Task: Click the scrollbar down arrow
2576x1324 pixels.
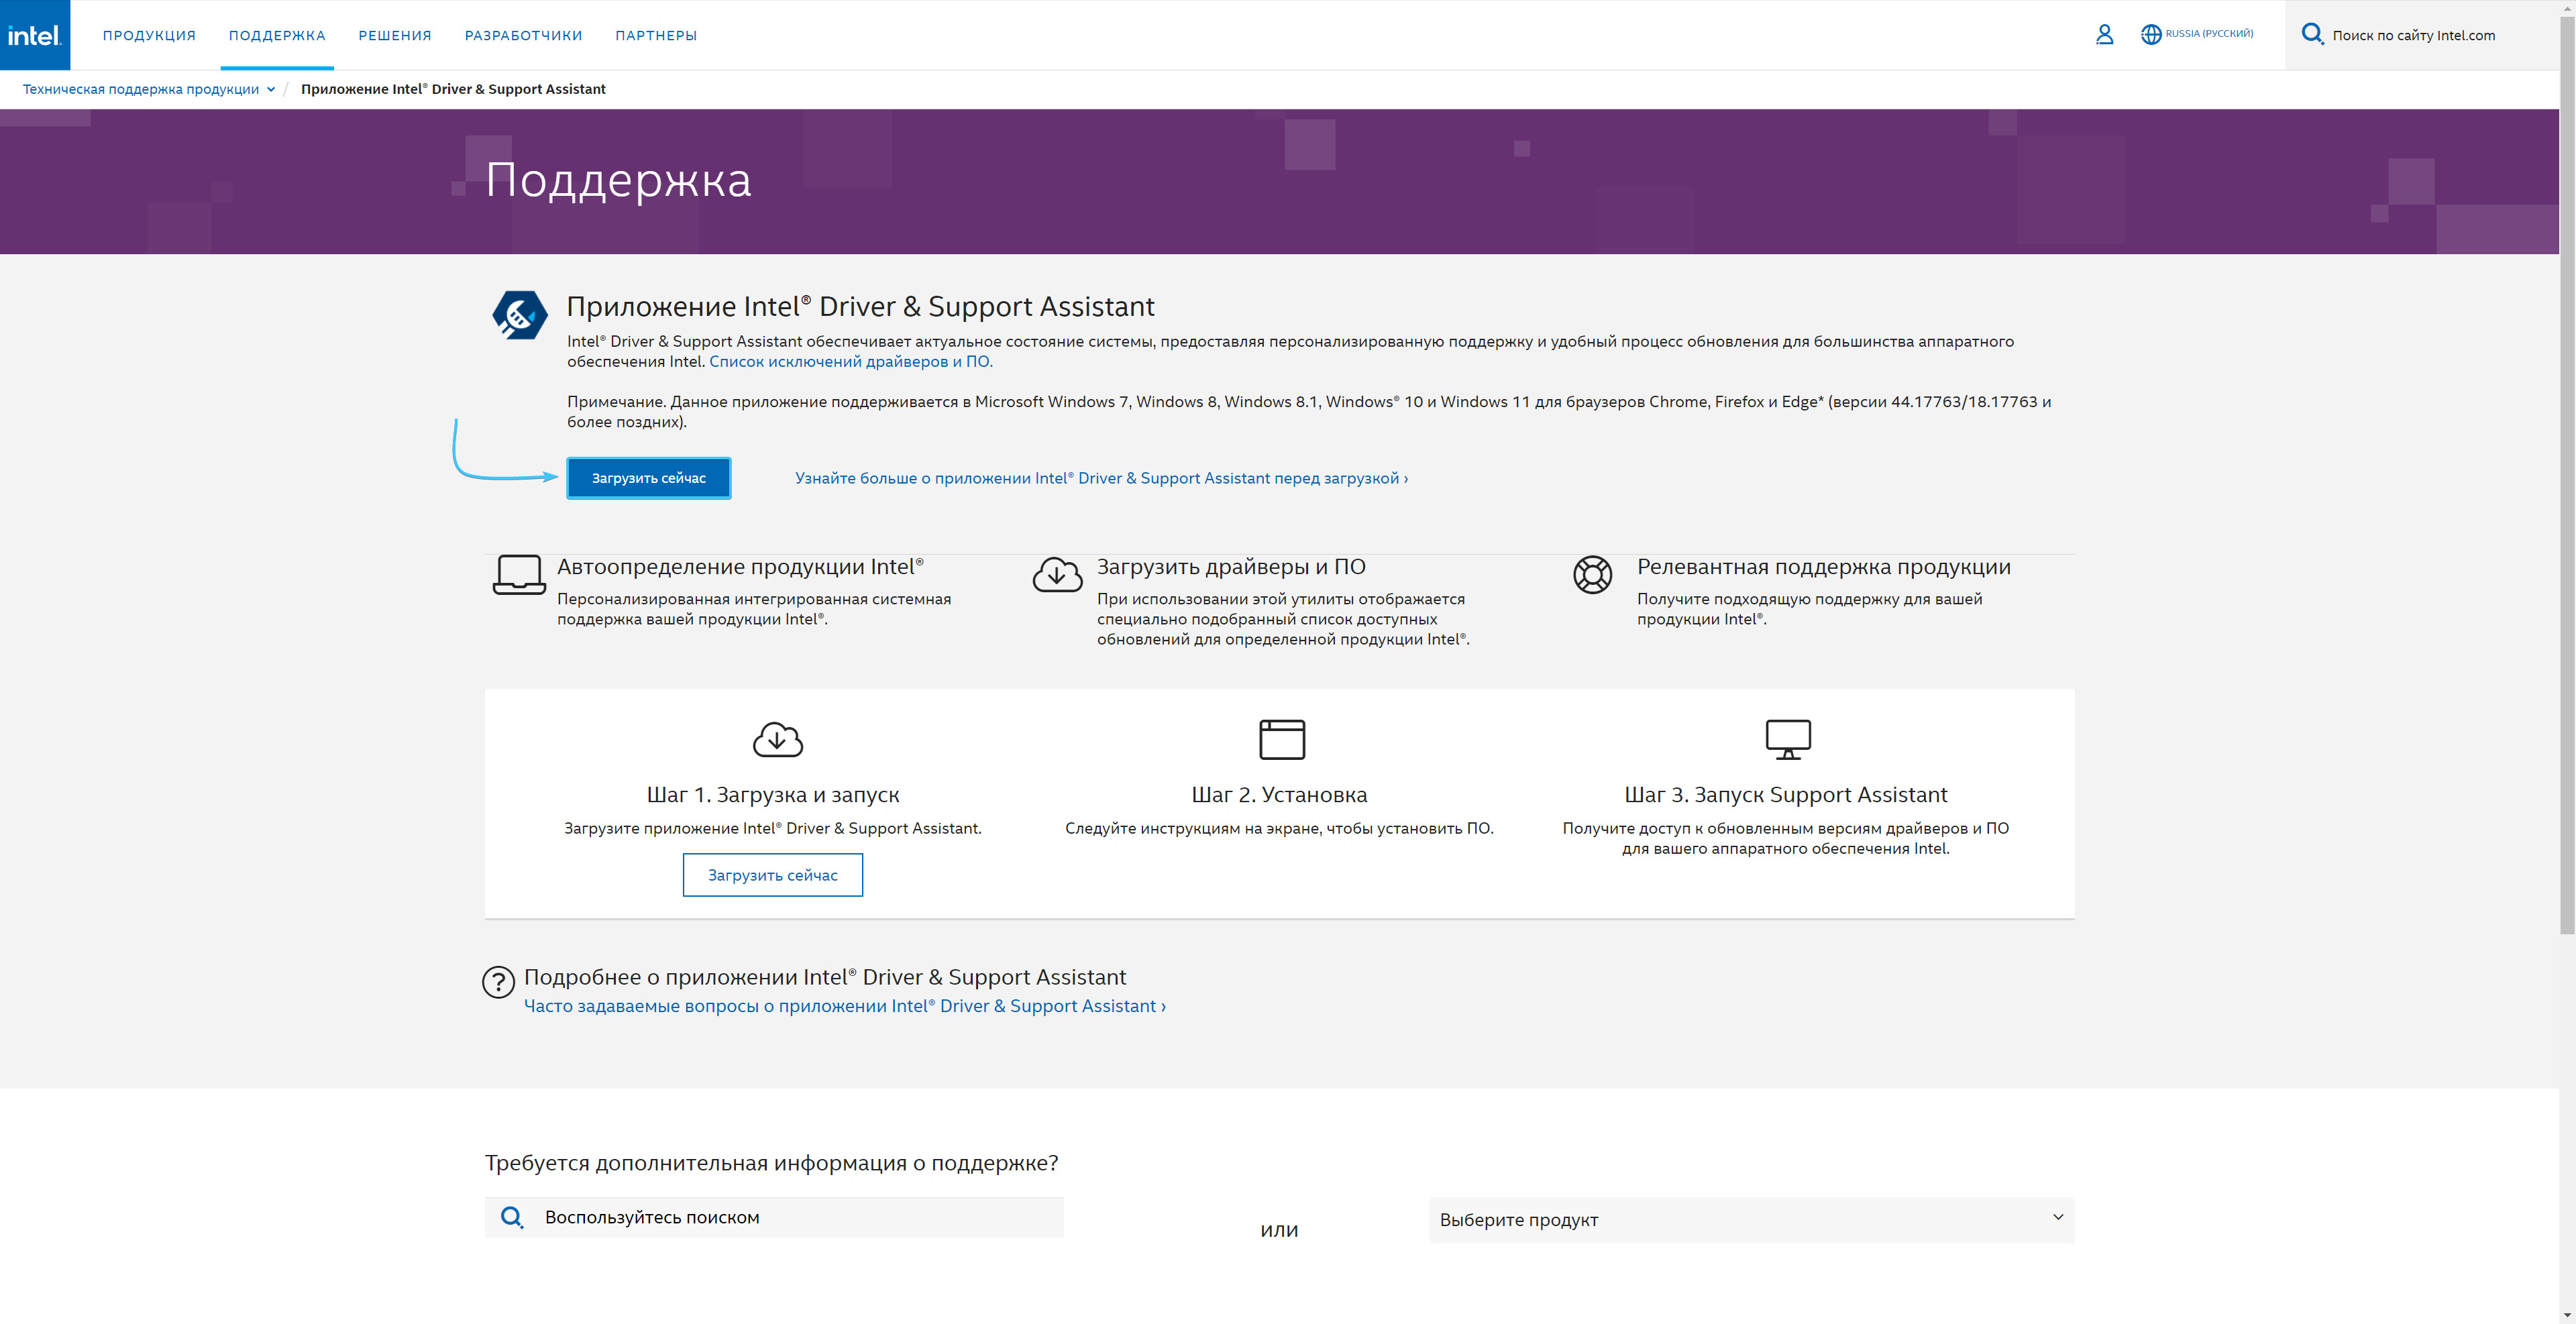Action: (2567, 1315)
